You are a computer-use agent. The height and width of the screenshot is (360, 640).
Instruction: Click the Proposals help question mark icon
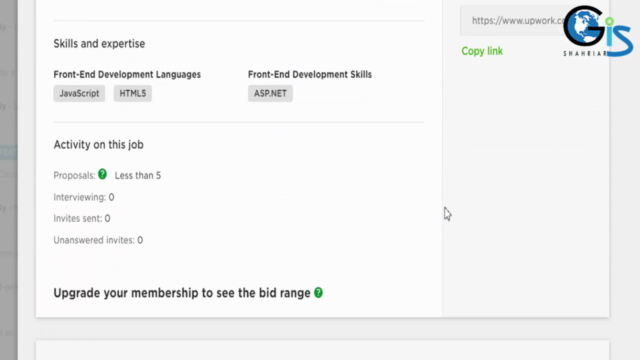click(x=102, y=174)
